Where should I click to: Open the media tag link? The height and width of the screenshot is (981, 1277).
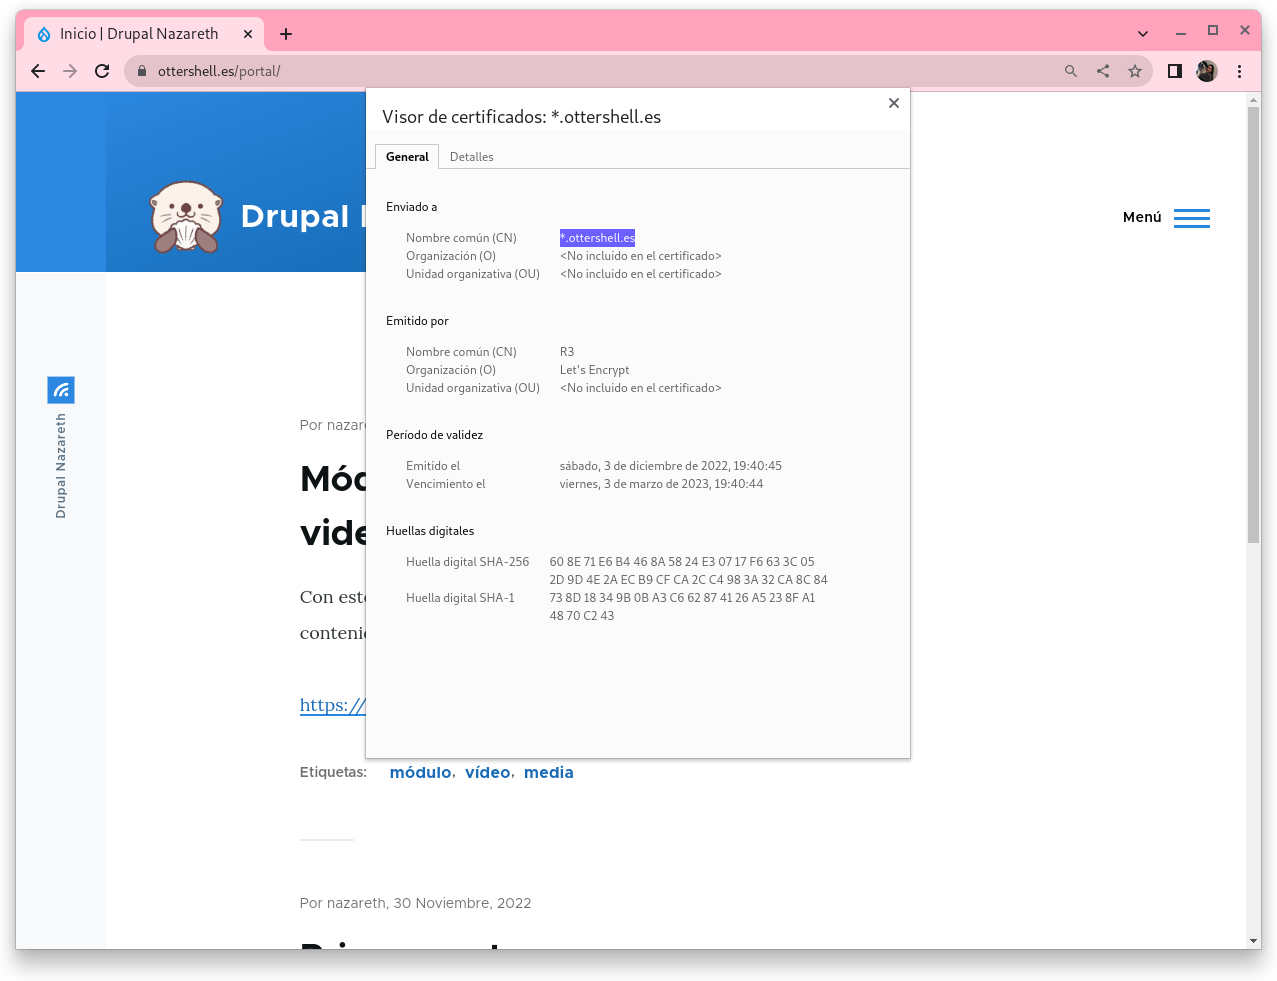pos(548,773)
